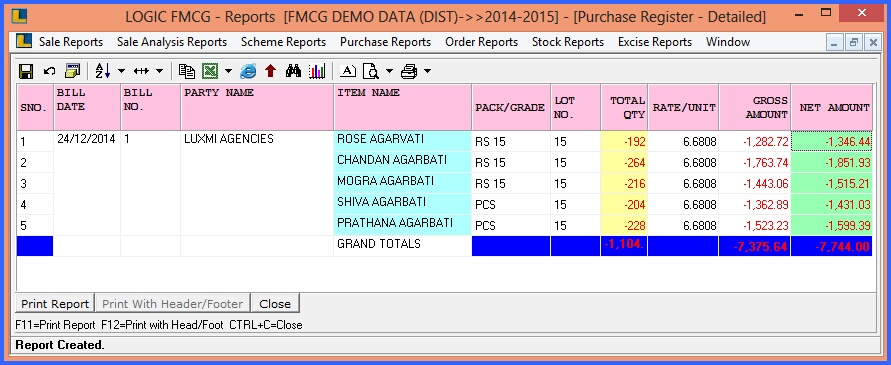Click Print With Header/Footer button

172,304
